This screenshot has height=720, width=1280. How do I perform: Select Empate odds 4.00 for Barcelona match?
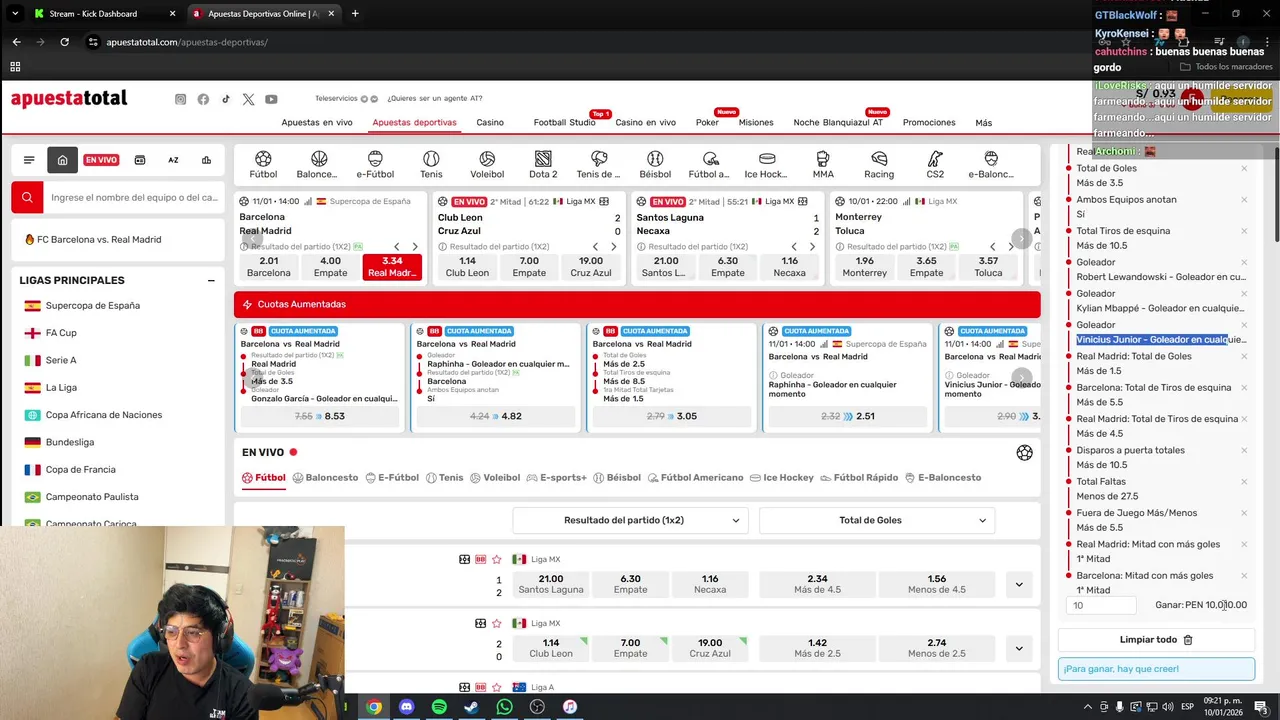[x=330, y=267]
